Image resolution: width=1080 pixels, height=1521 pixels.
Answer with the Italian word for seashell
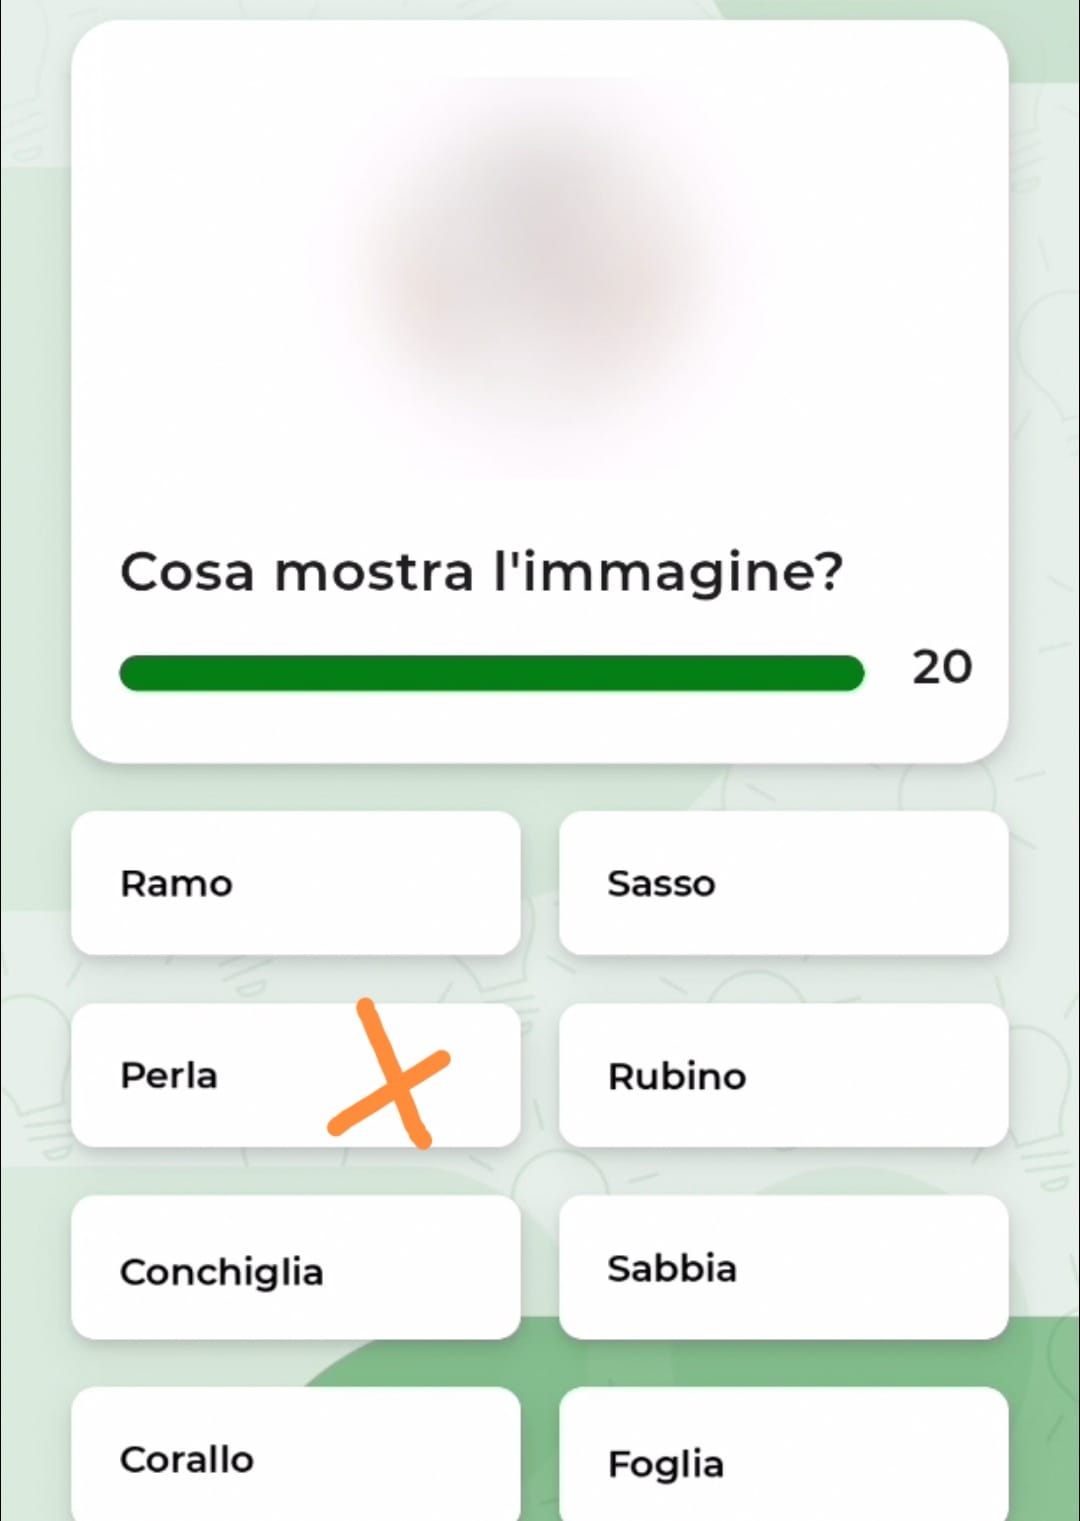(296, 1267)
